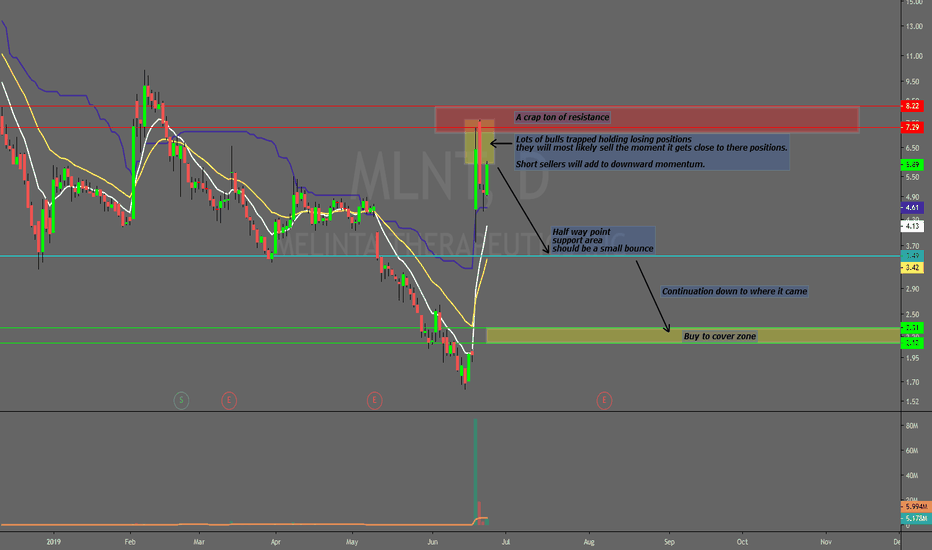Image resolution: width=932 pixels, height=550 pixels.
Task: Click the orange 5.994M volume label
Action: 915,507
